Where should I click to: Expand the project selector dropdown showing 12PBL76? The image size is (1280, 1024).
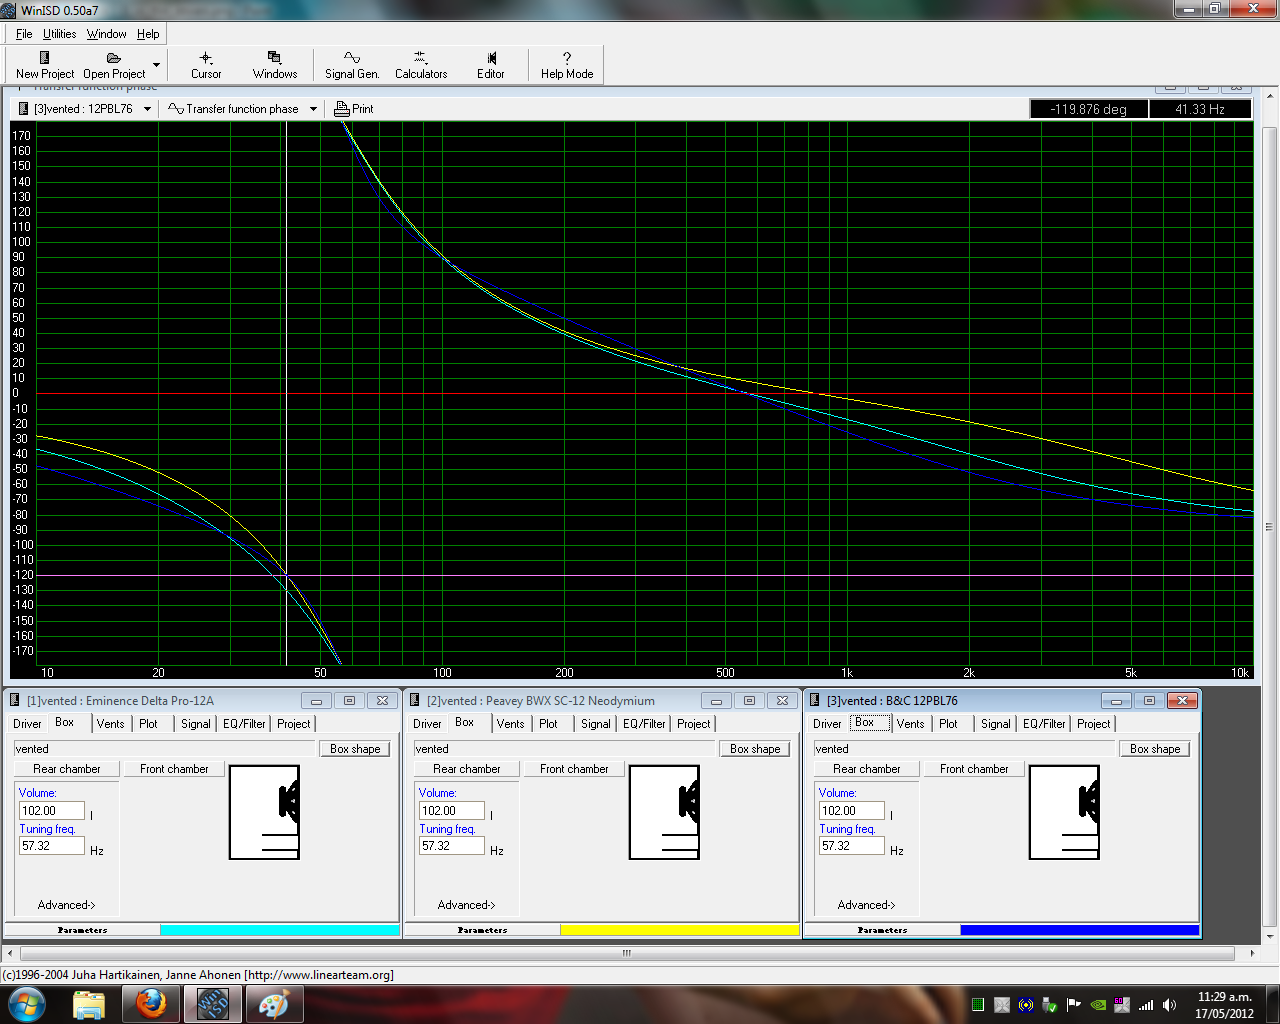[148, 109]
